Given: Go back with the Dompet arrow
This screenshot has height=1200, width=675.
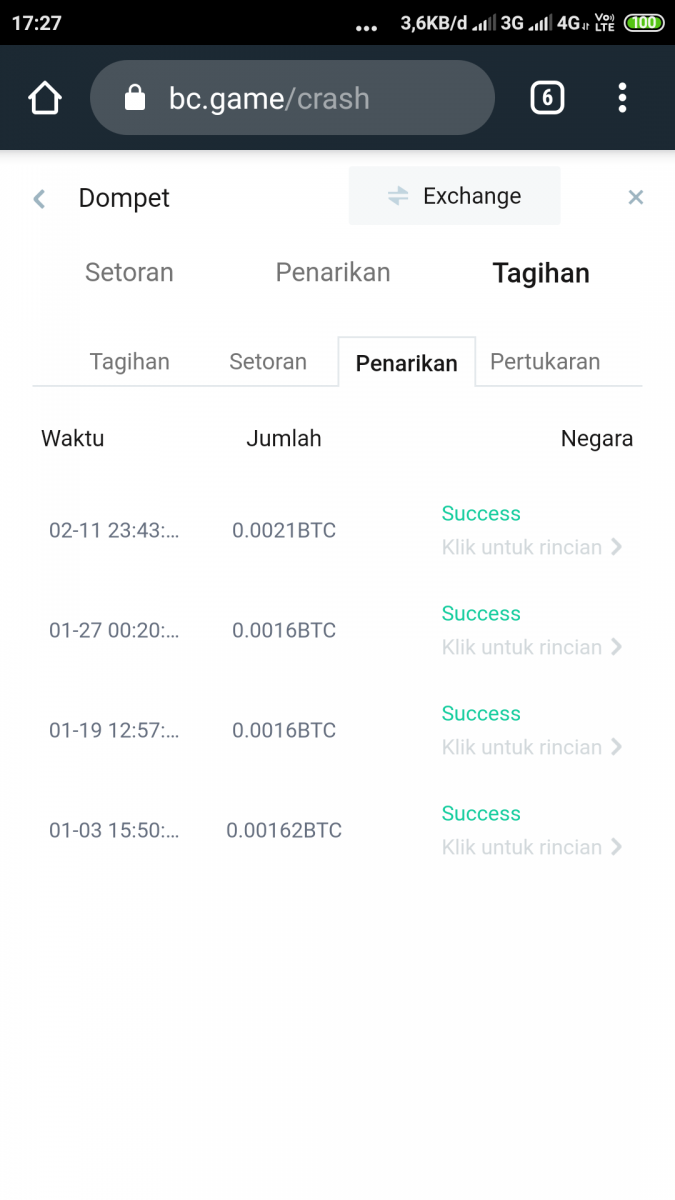Looking at the screenshot, I should [39, 198].
